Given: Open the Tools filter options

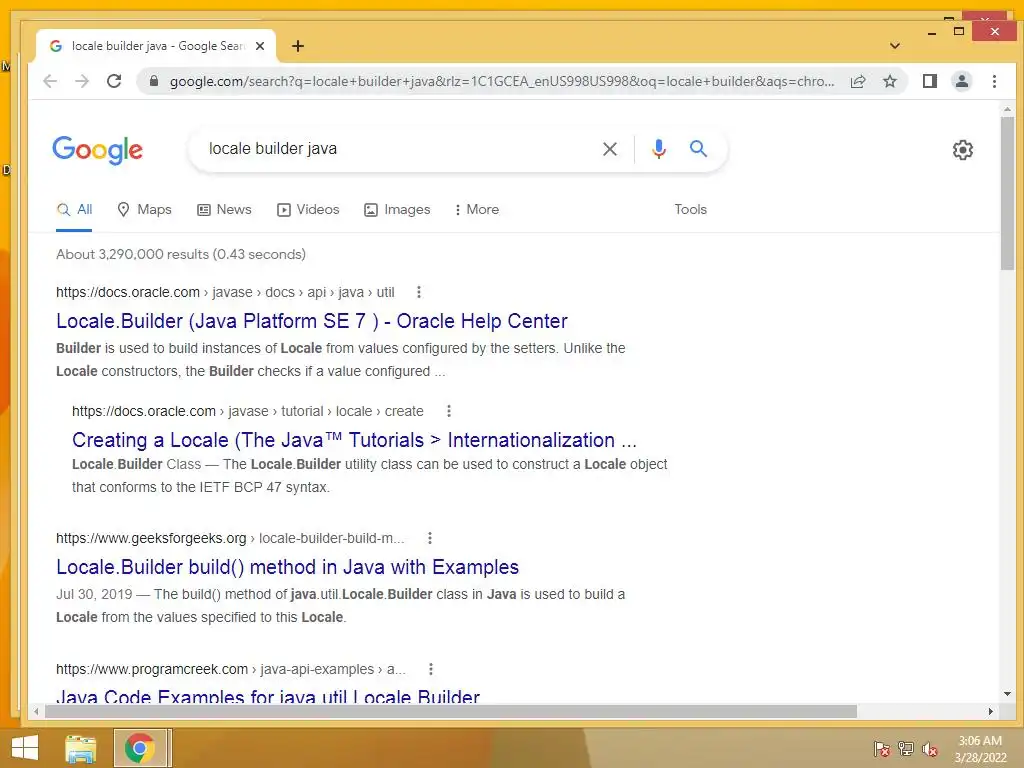Looking at the screenshot, I should 690,210.
